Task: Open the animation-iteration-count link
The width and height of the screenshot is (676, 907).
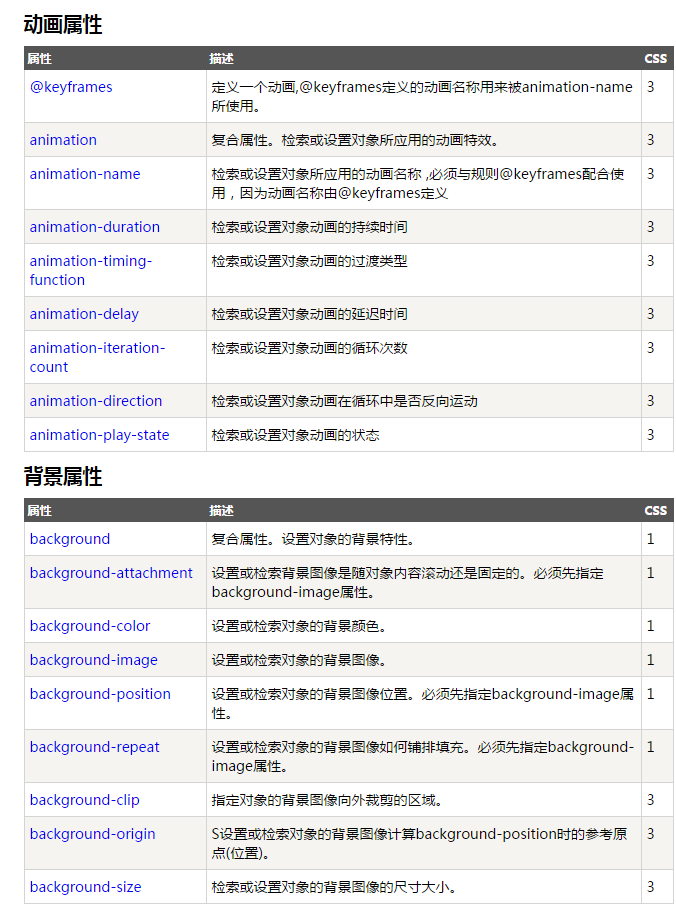Action: 97,357
